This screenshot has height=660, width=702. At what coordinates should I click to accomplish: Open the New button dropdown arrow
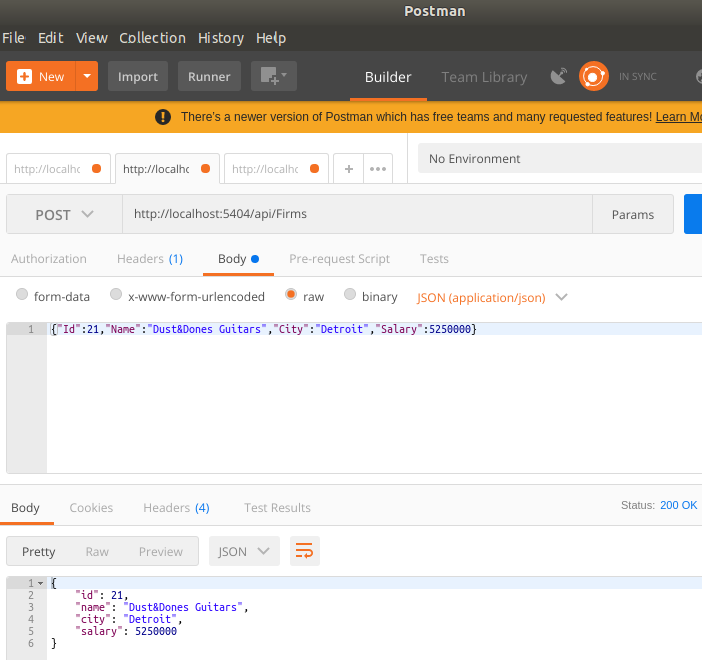coord(88,76)
